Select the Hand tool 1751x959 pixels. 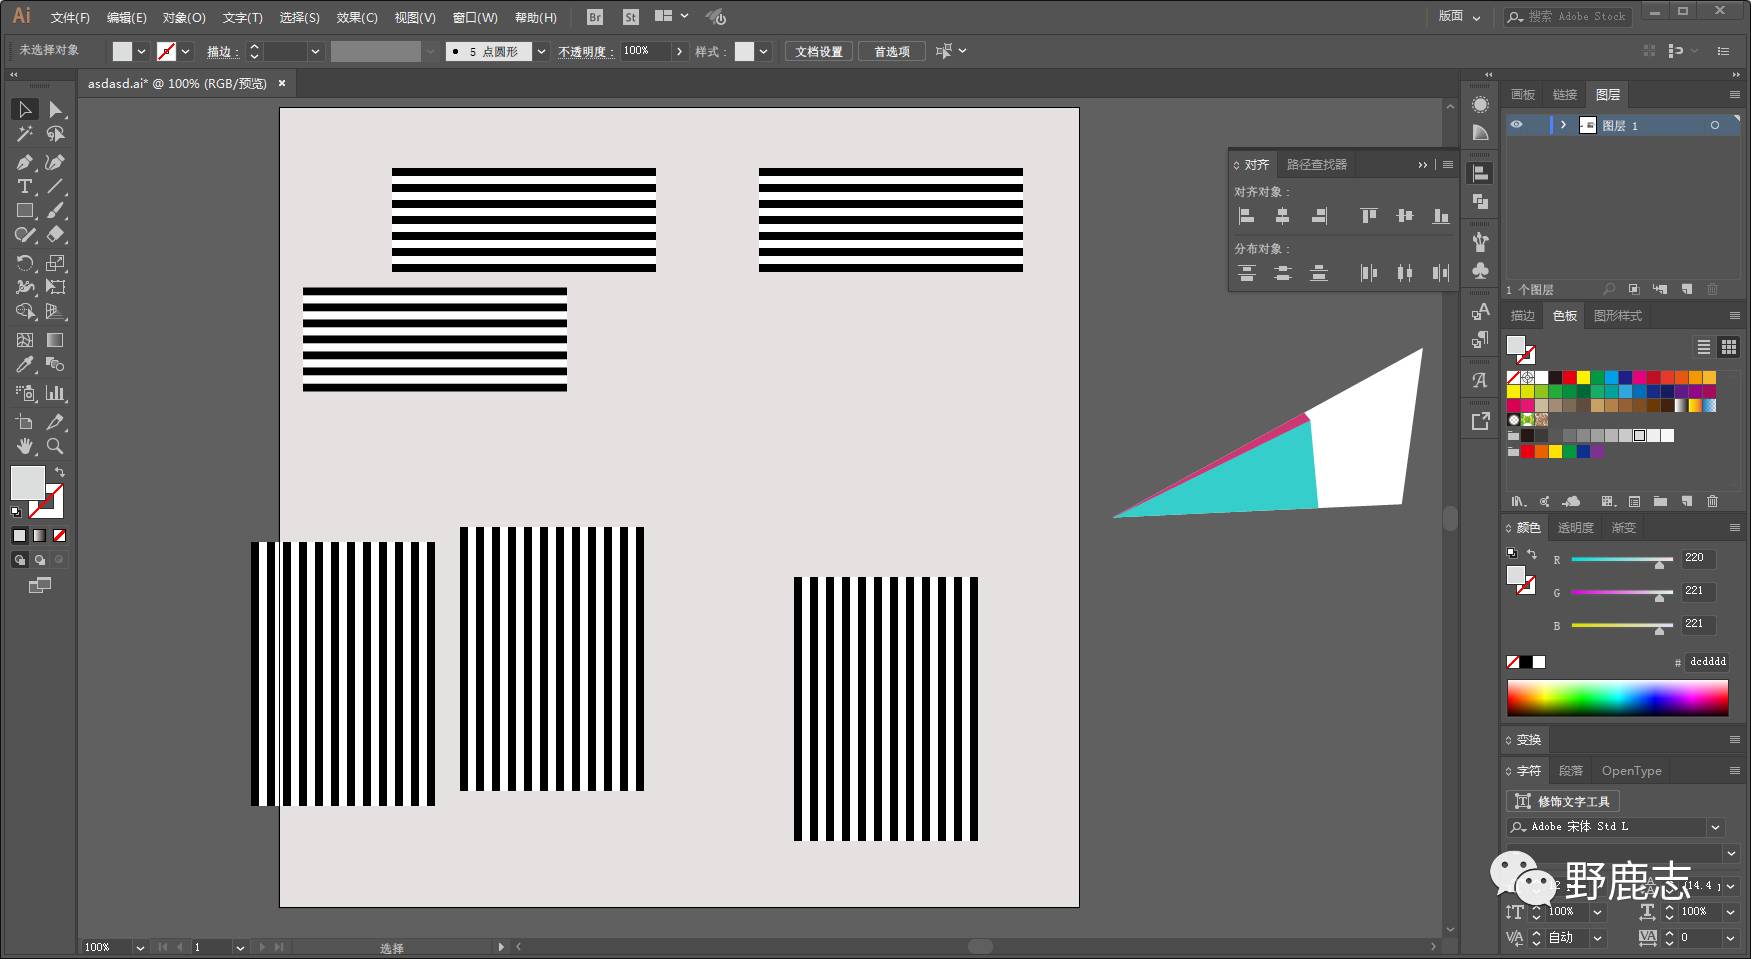tap(25, 446)
